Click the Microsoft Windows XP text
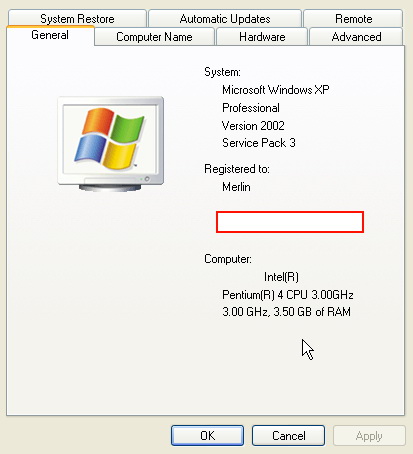Image resolution: width=413 pixels, height=454 pixels. coord(276,90)
